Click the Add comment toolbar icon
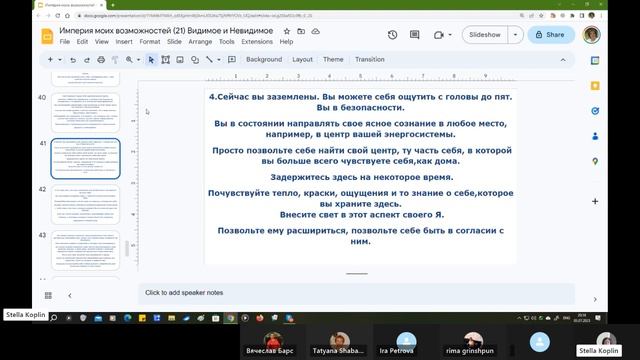 pos(232,60)
